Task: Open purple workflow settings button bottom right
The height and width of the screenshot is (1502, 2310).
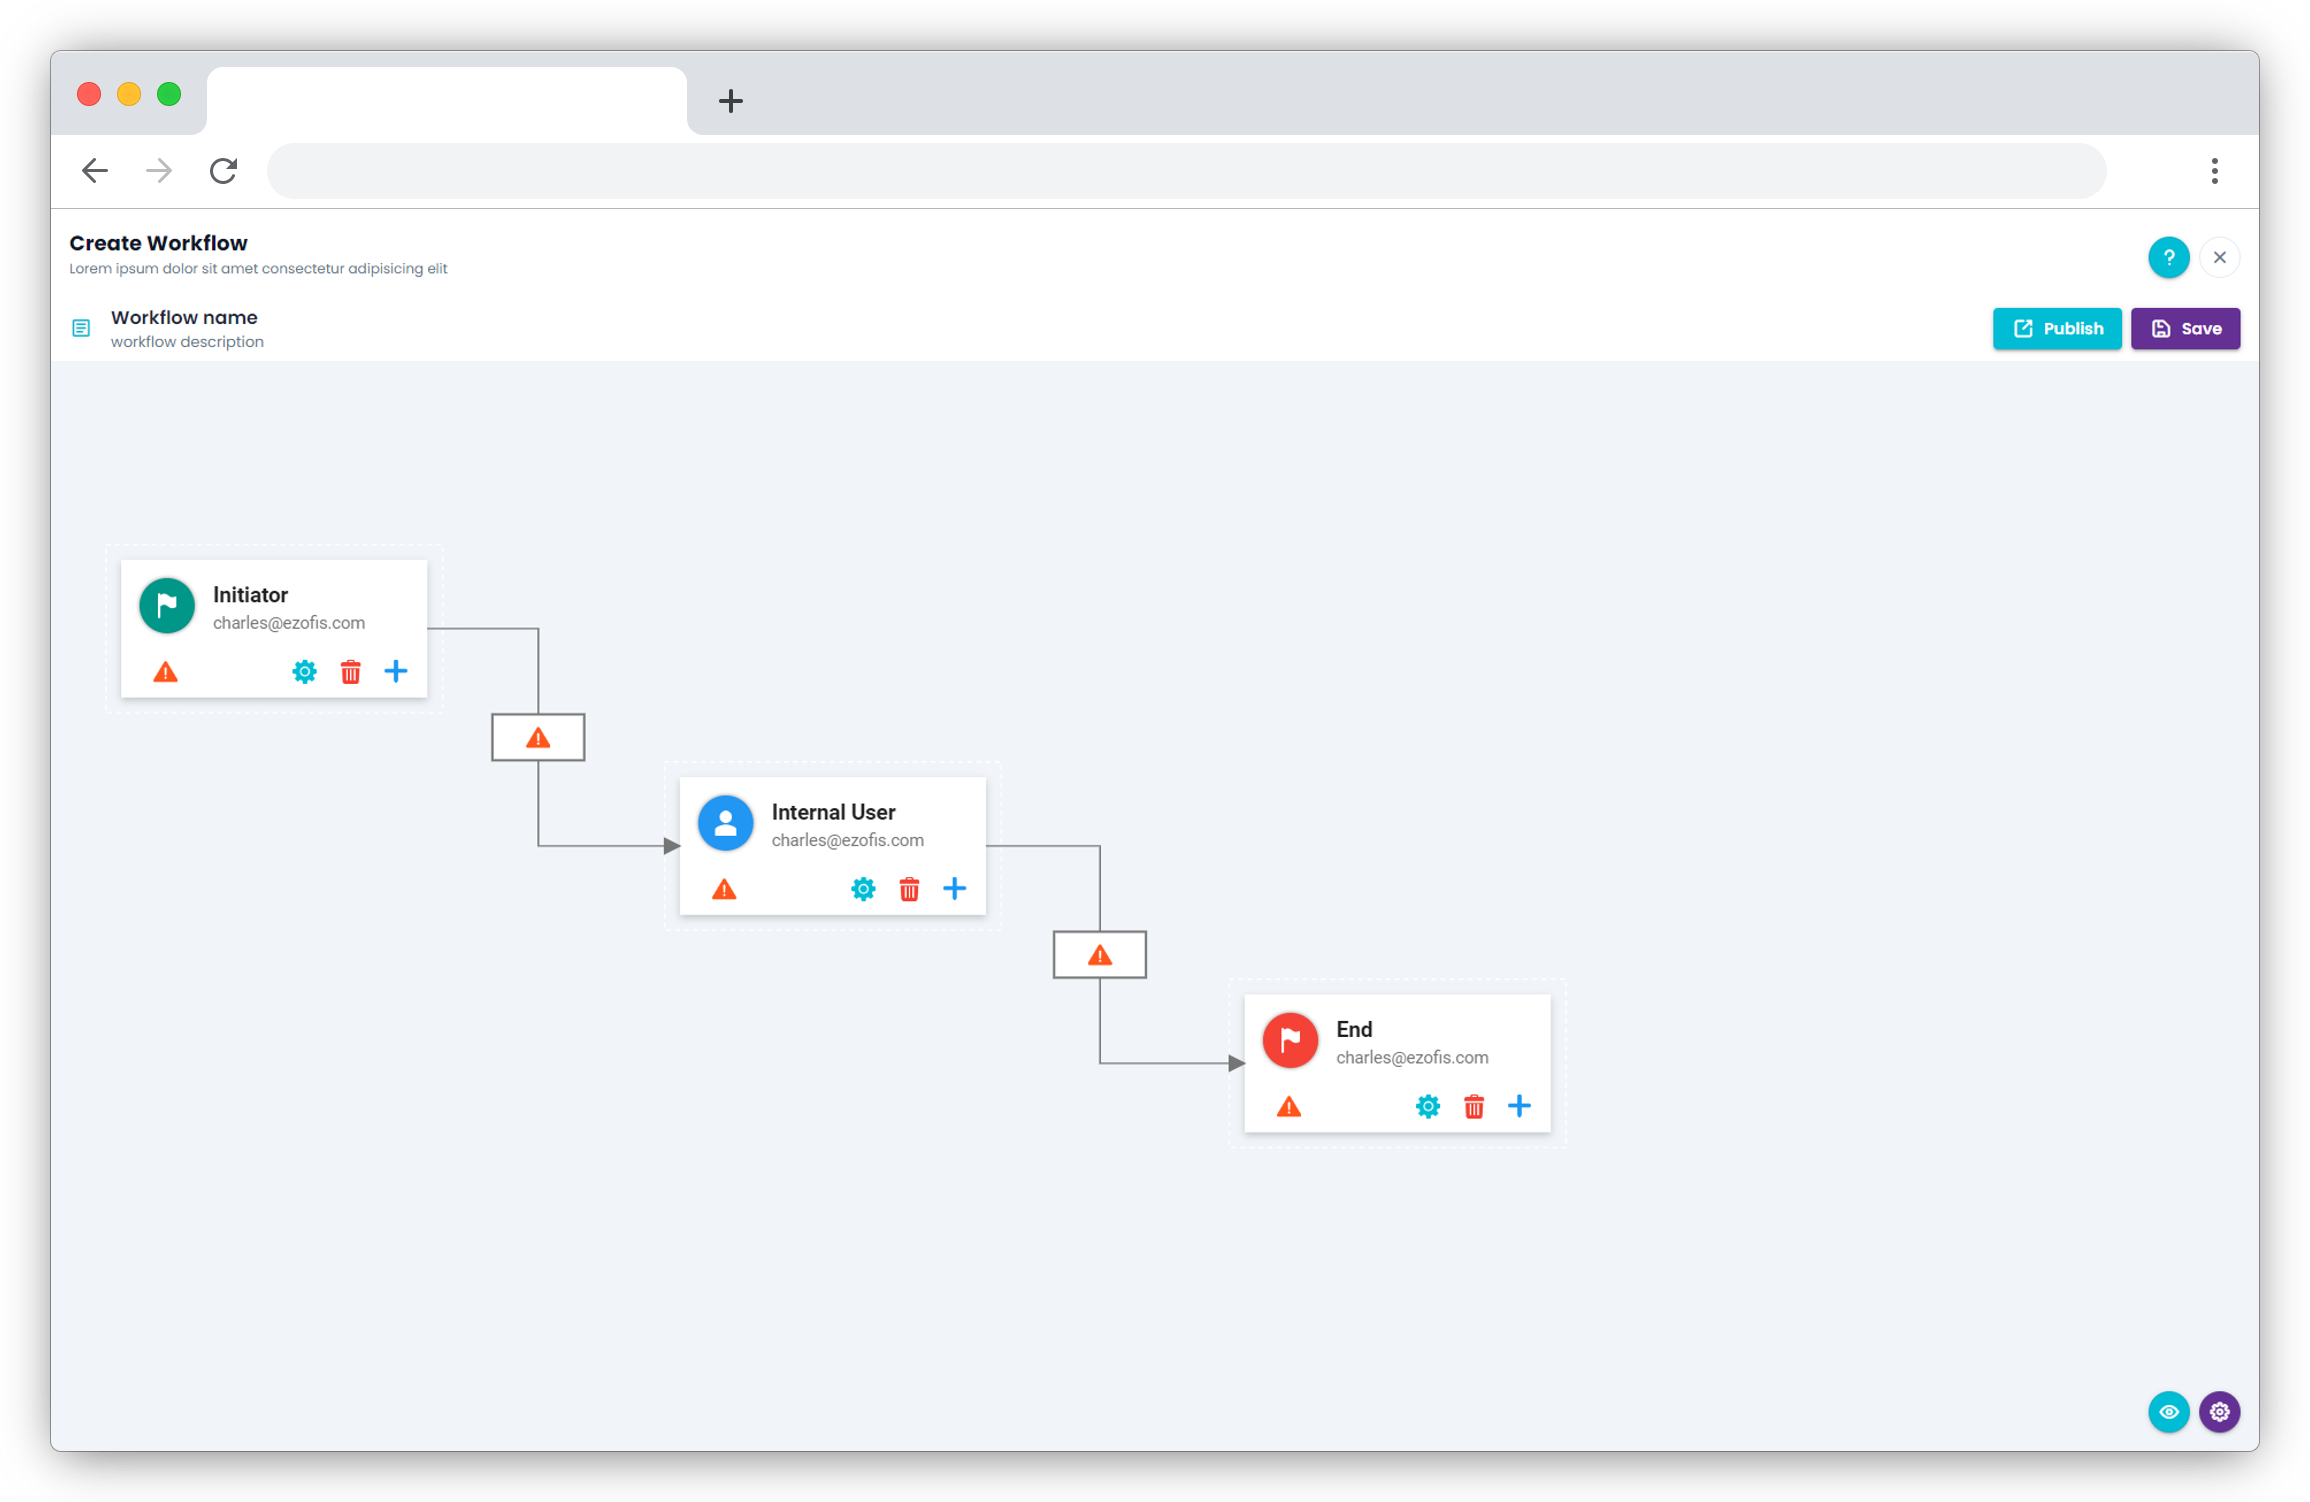Action: (x=2219, y=1412)
